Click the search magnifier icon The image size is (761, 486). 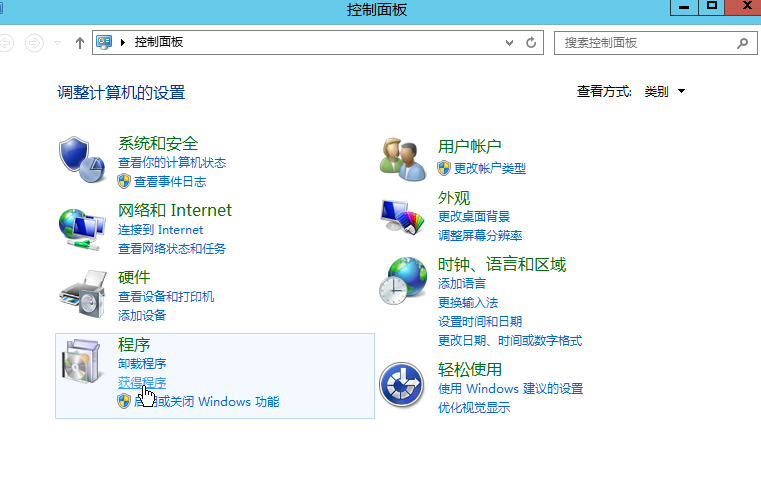[742, 43]
